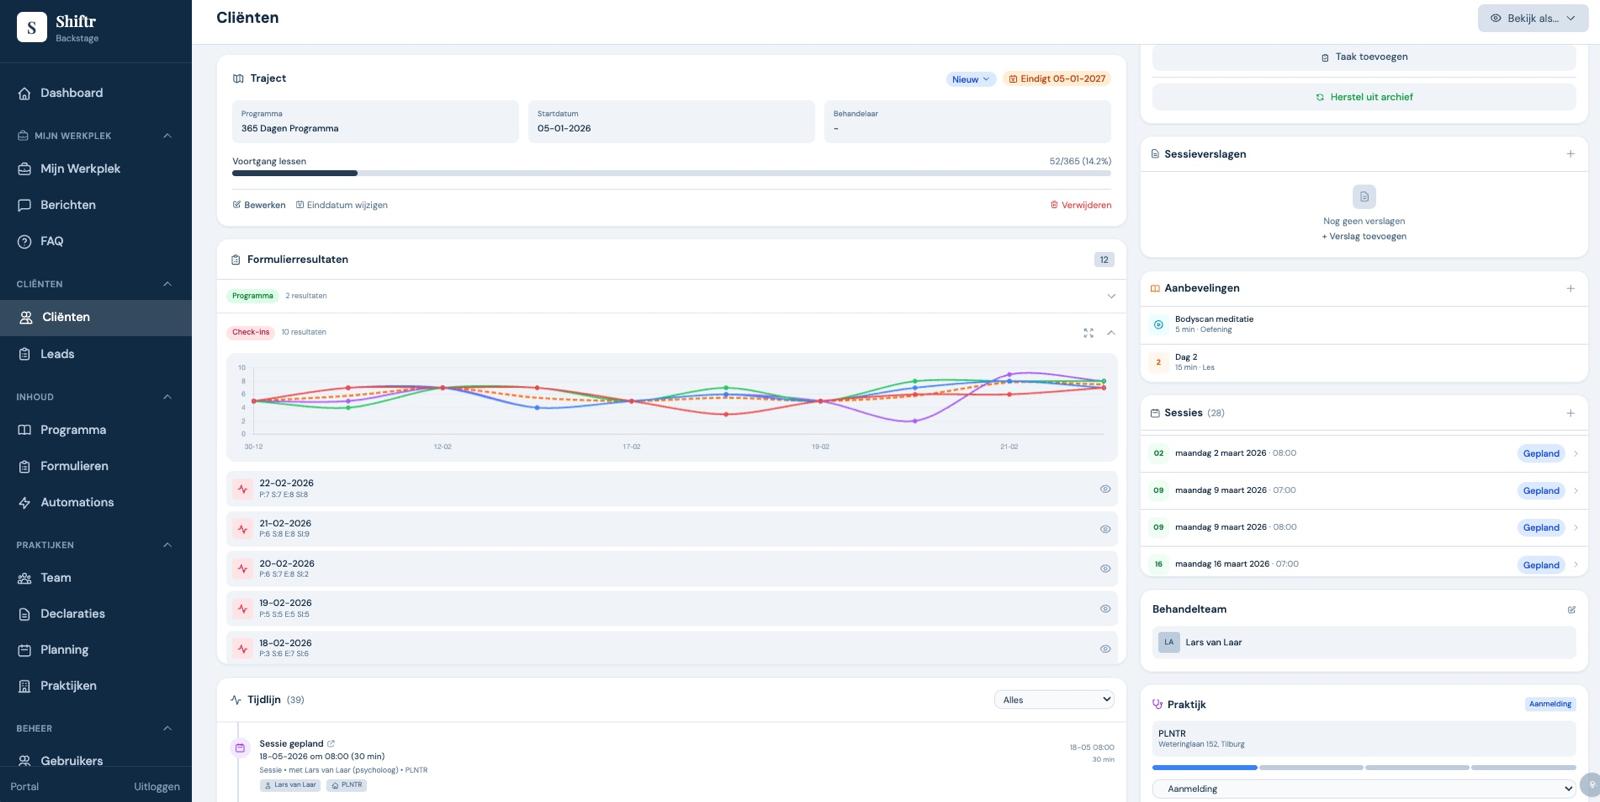Click the document icon in Sessieverslagen
Screen dimensions: 1600x802
pos(1364,196)
